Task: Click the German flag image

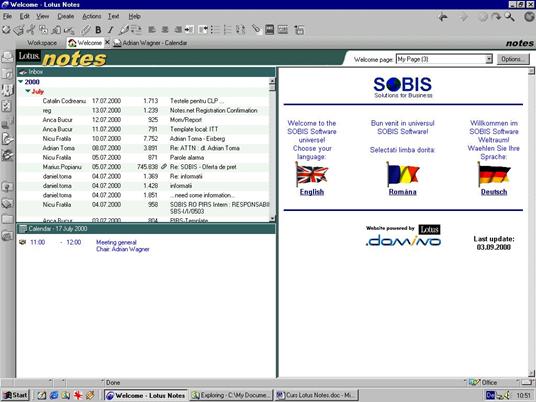Action: (x=494, y=174)
